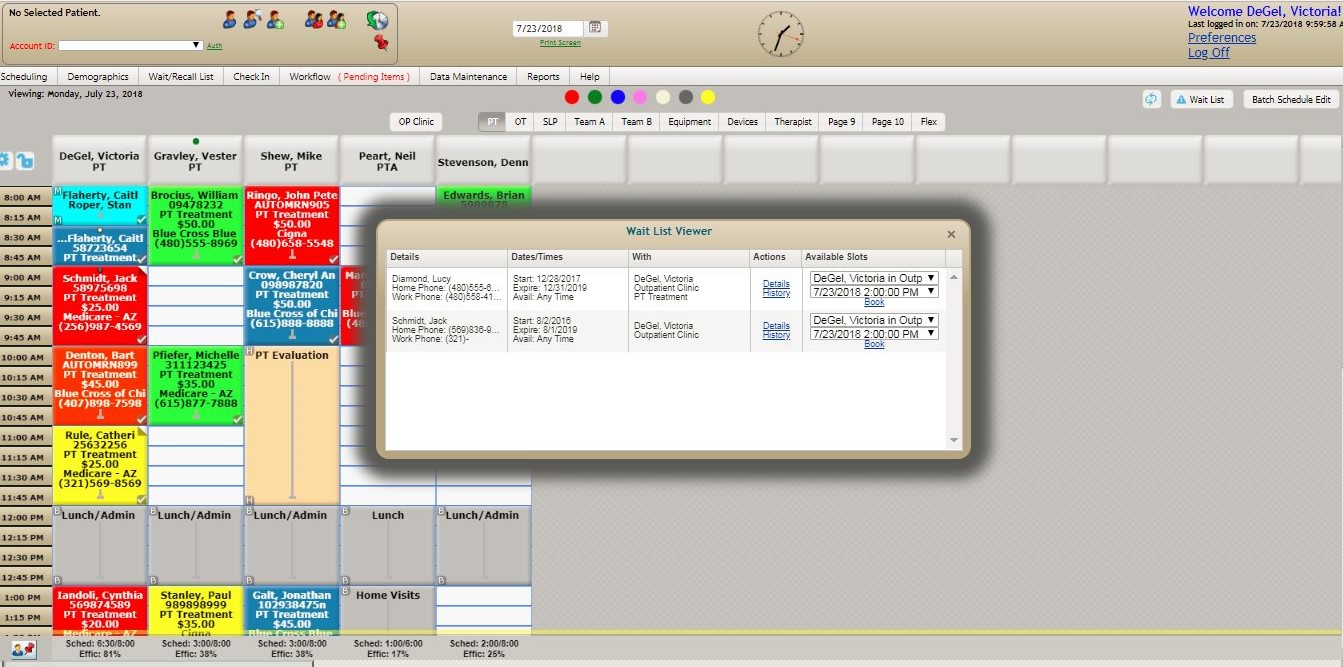Open History for Schmidt, Jack
This screenshot has height=667, width=1343.
click(776, 335)
